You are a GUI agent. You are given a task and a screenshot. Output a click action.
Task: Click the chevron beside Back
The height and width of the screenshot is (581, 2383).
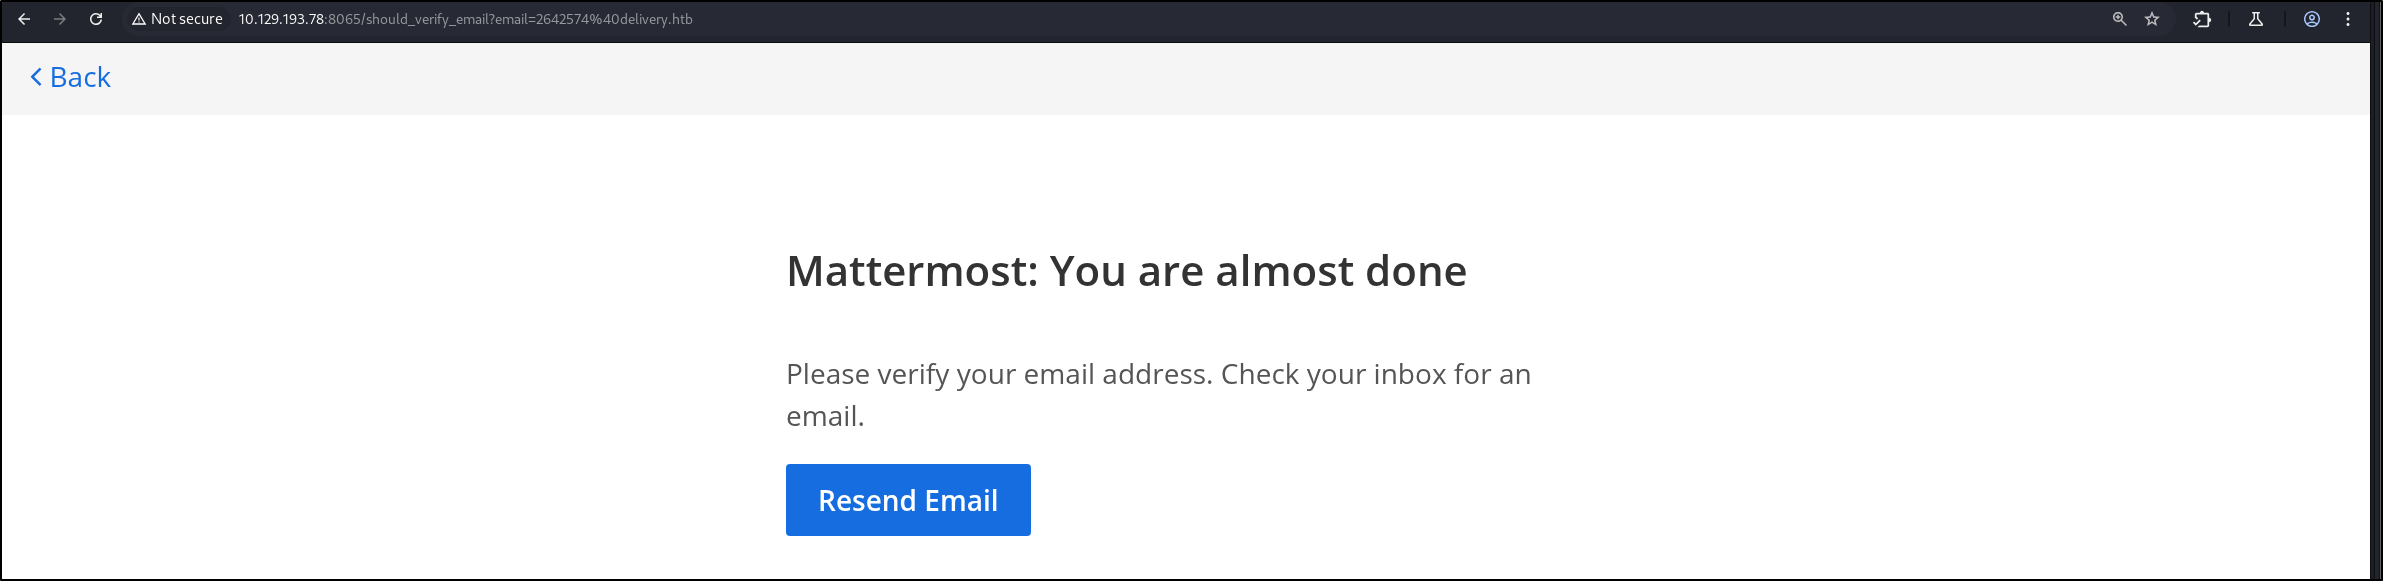[x=36, y=77]
